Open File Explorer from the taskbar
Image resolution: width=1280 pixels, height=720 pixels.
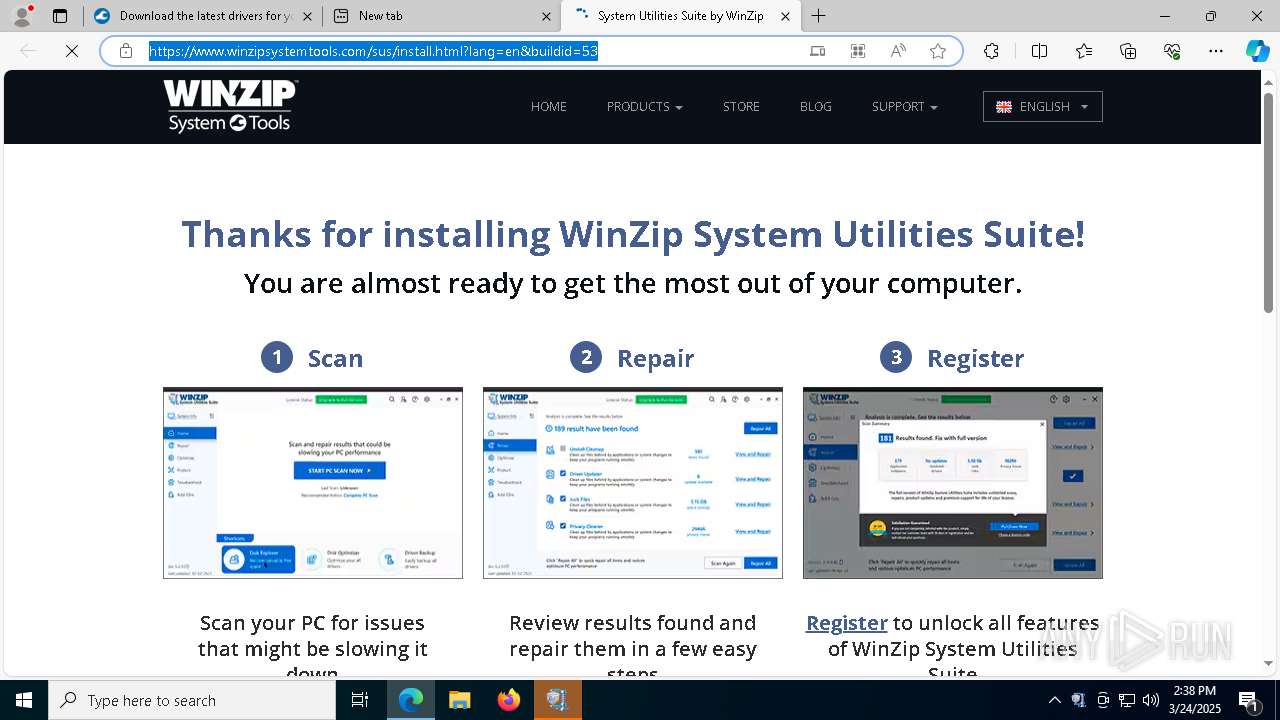(x=459, y=700)
